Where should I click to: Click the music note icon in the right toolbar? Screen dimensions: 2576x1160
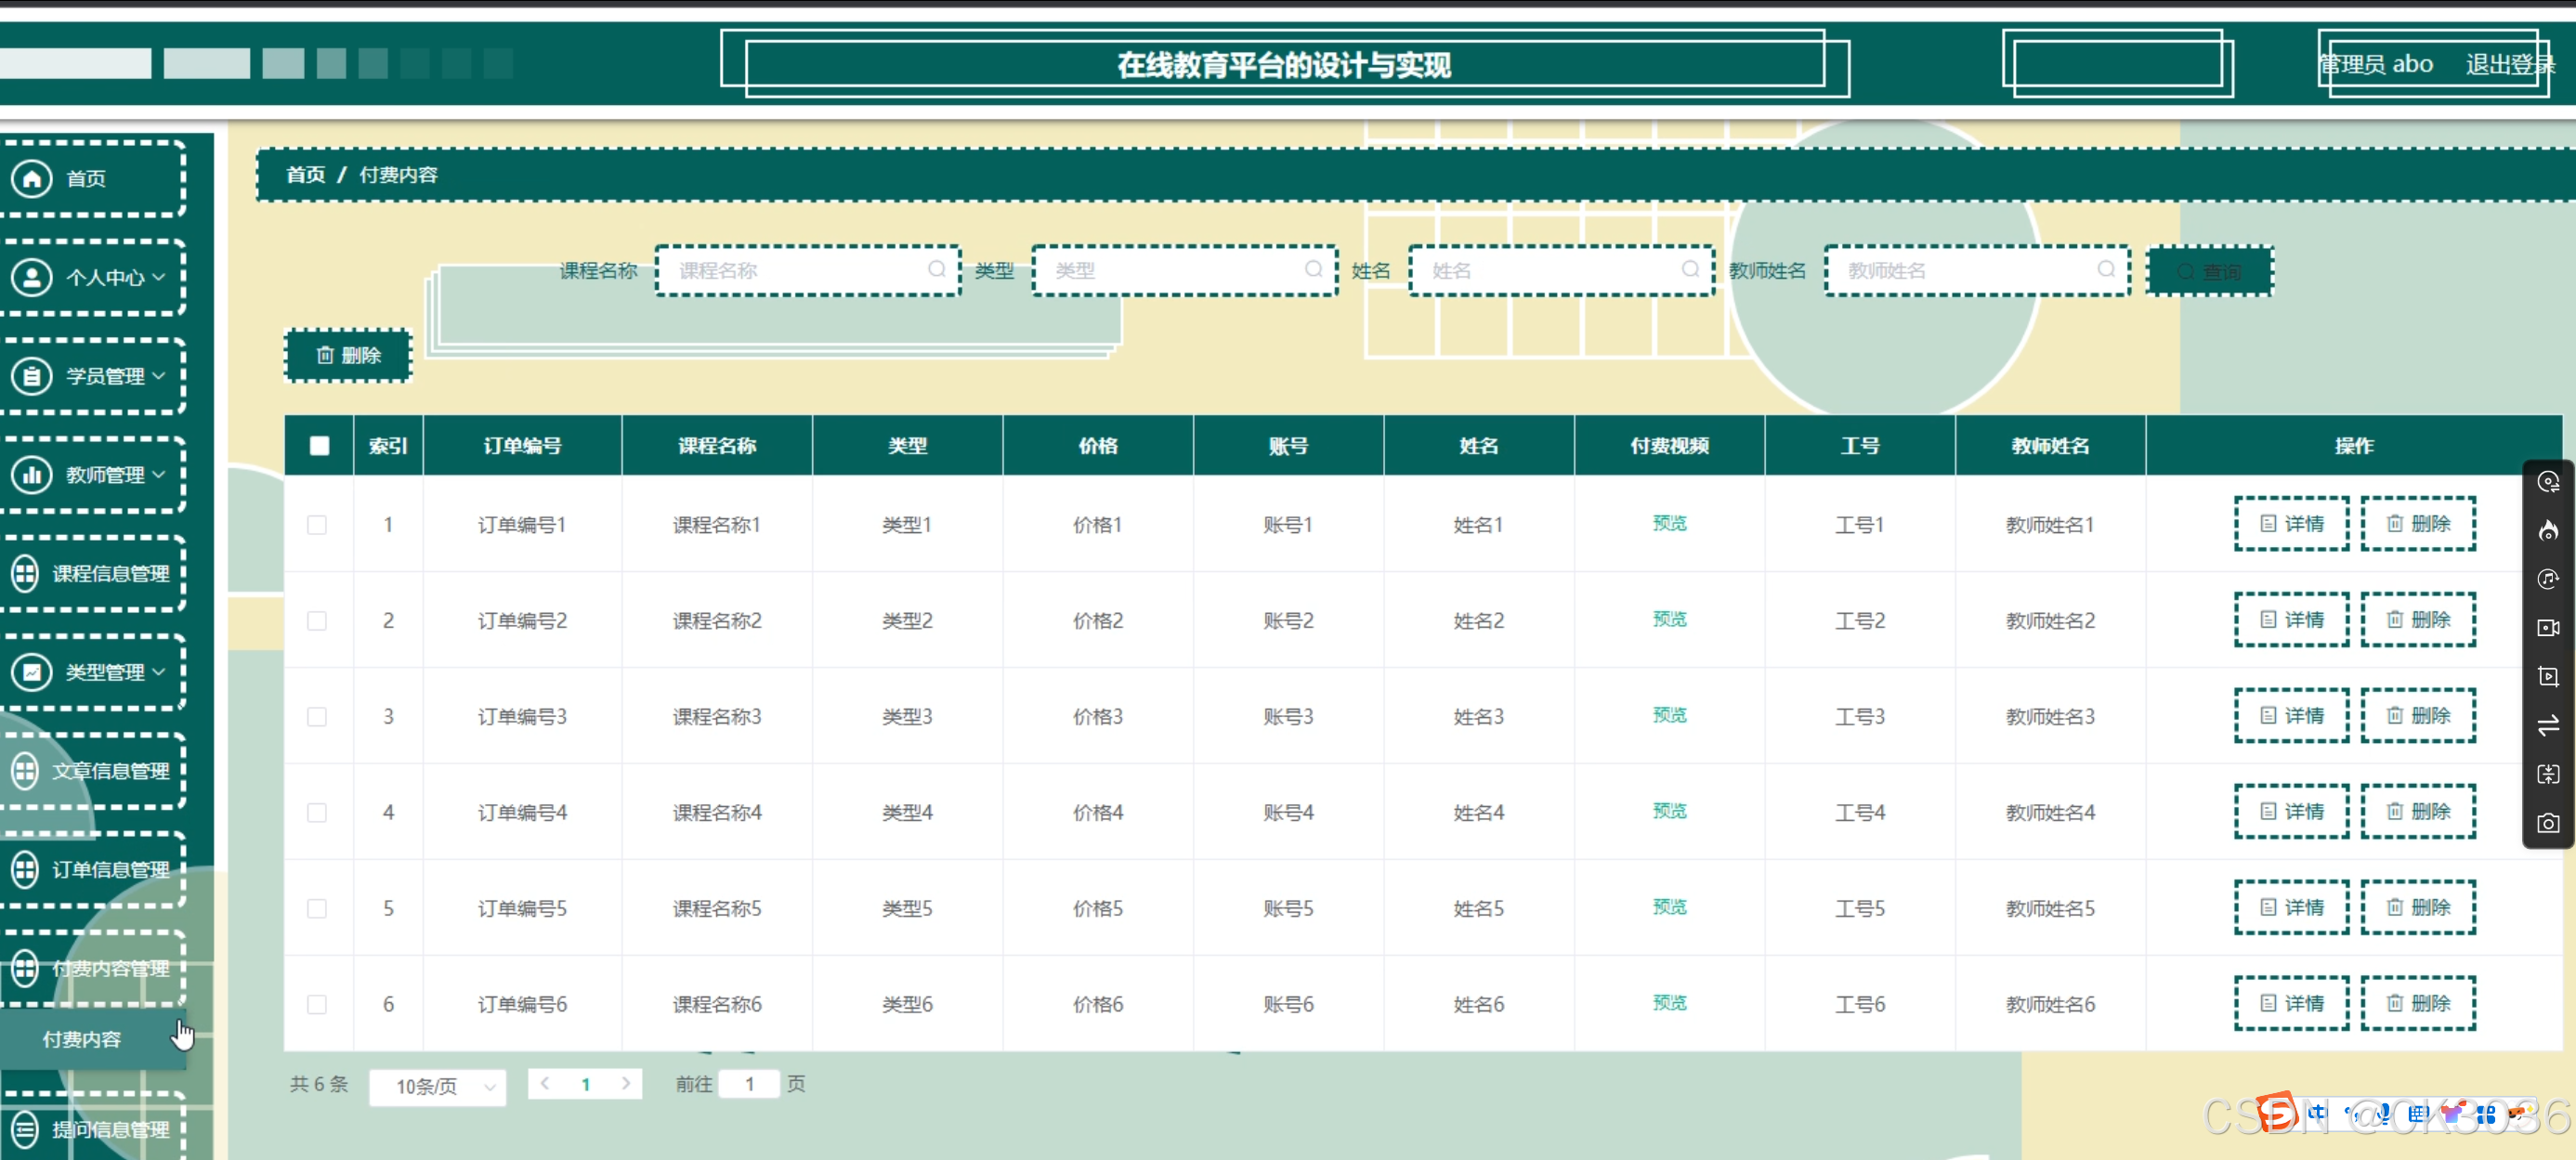click(2548, 579)
